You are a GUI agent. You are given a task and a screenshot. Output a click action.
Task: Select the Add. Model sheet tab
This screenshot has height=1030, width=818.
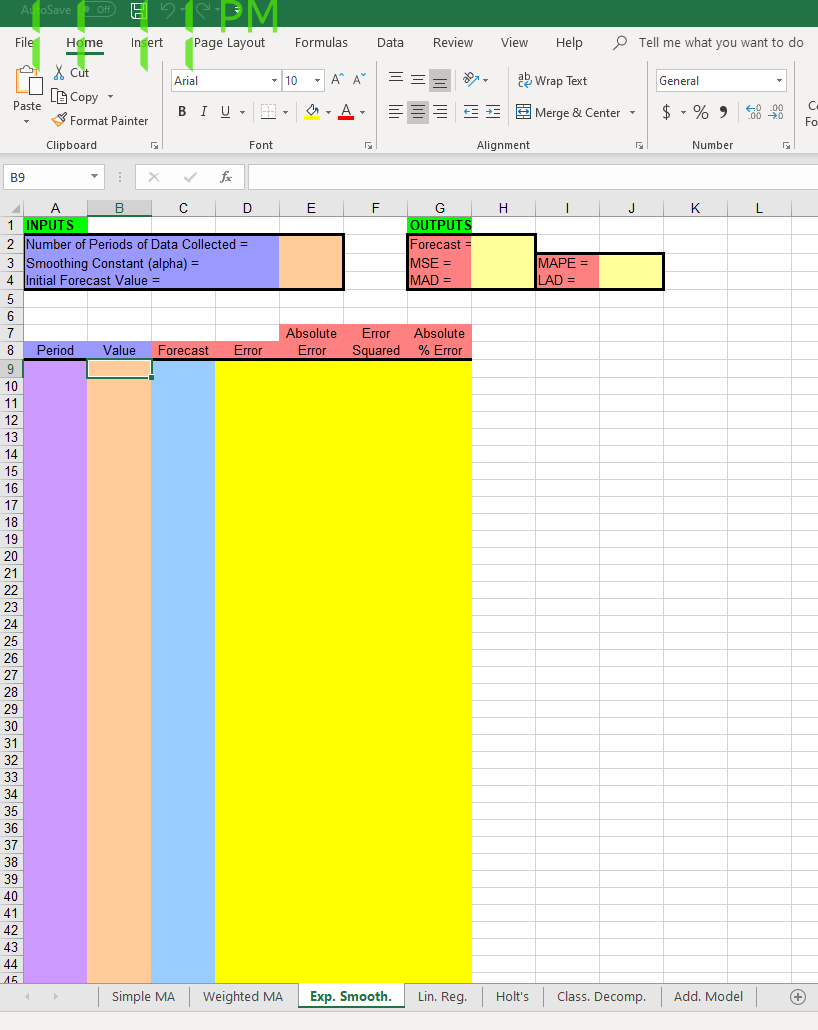708,996
